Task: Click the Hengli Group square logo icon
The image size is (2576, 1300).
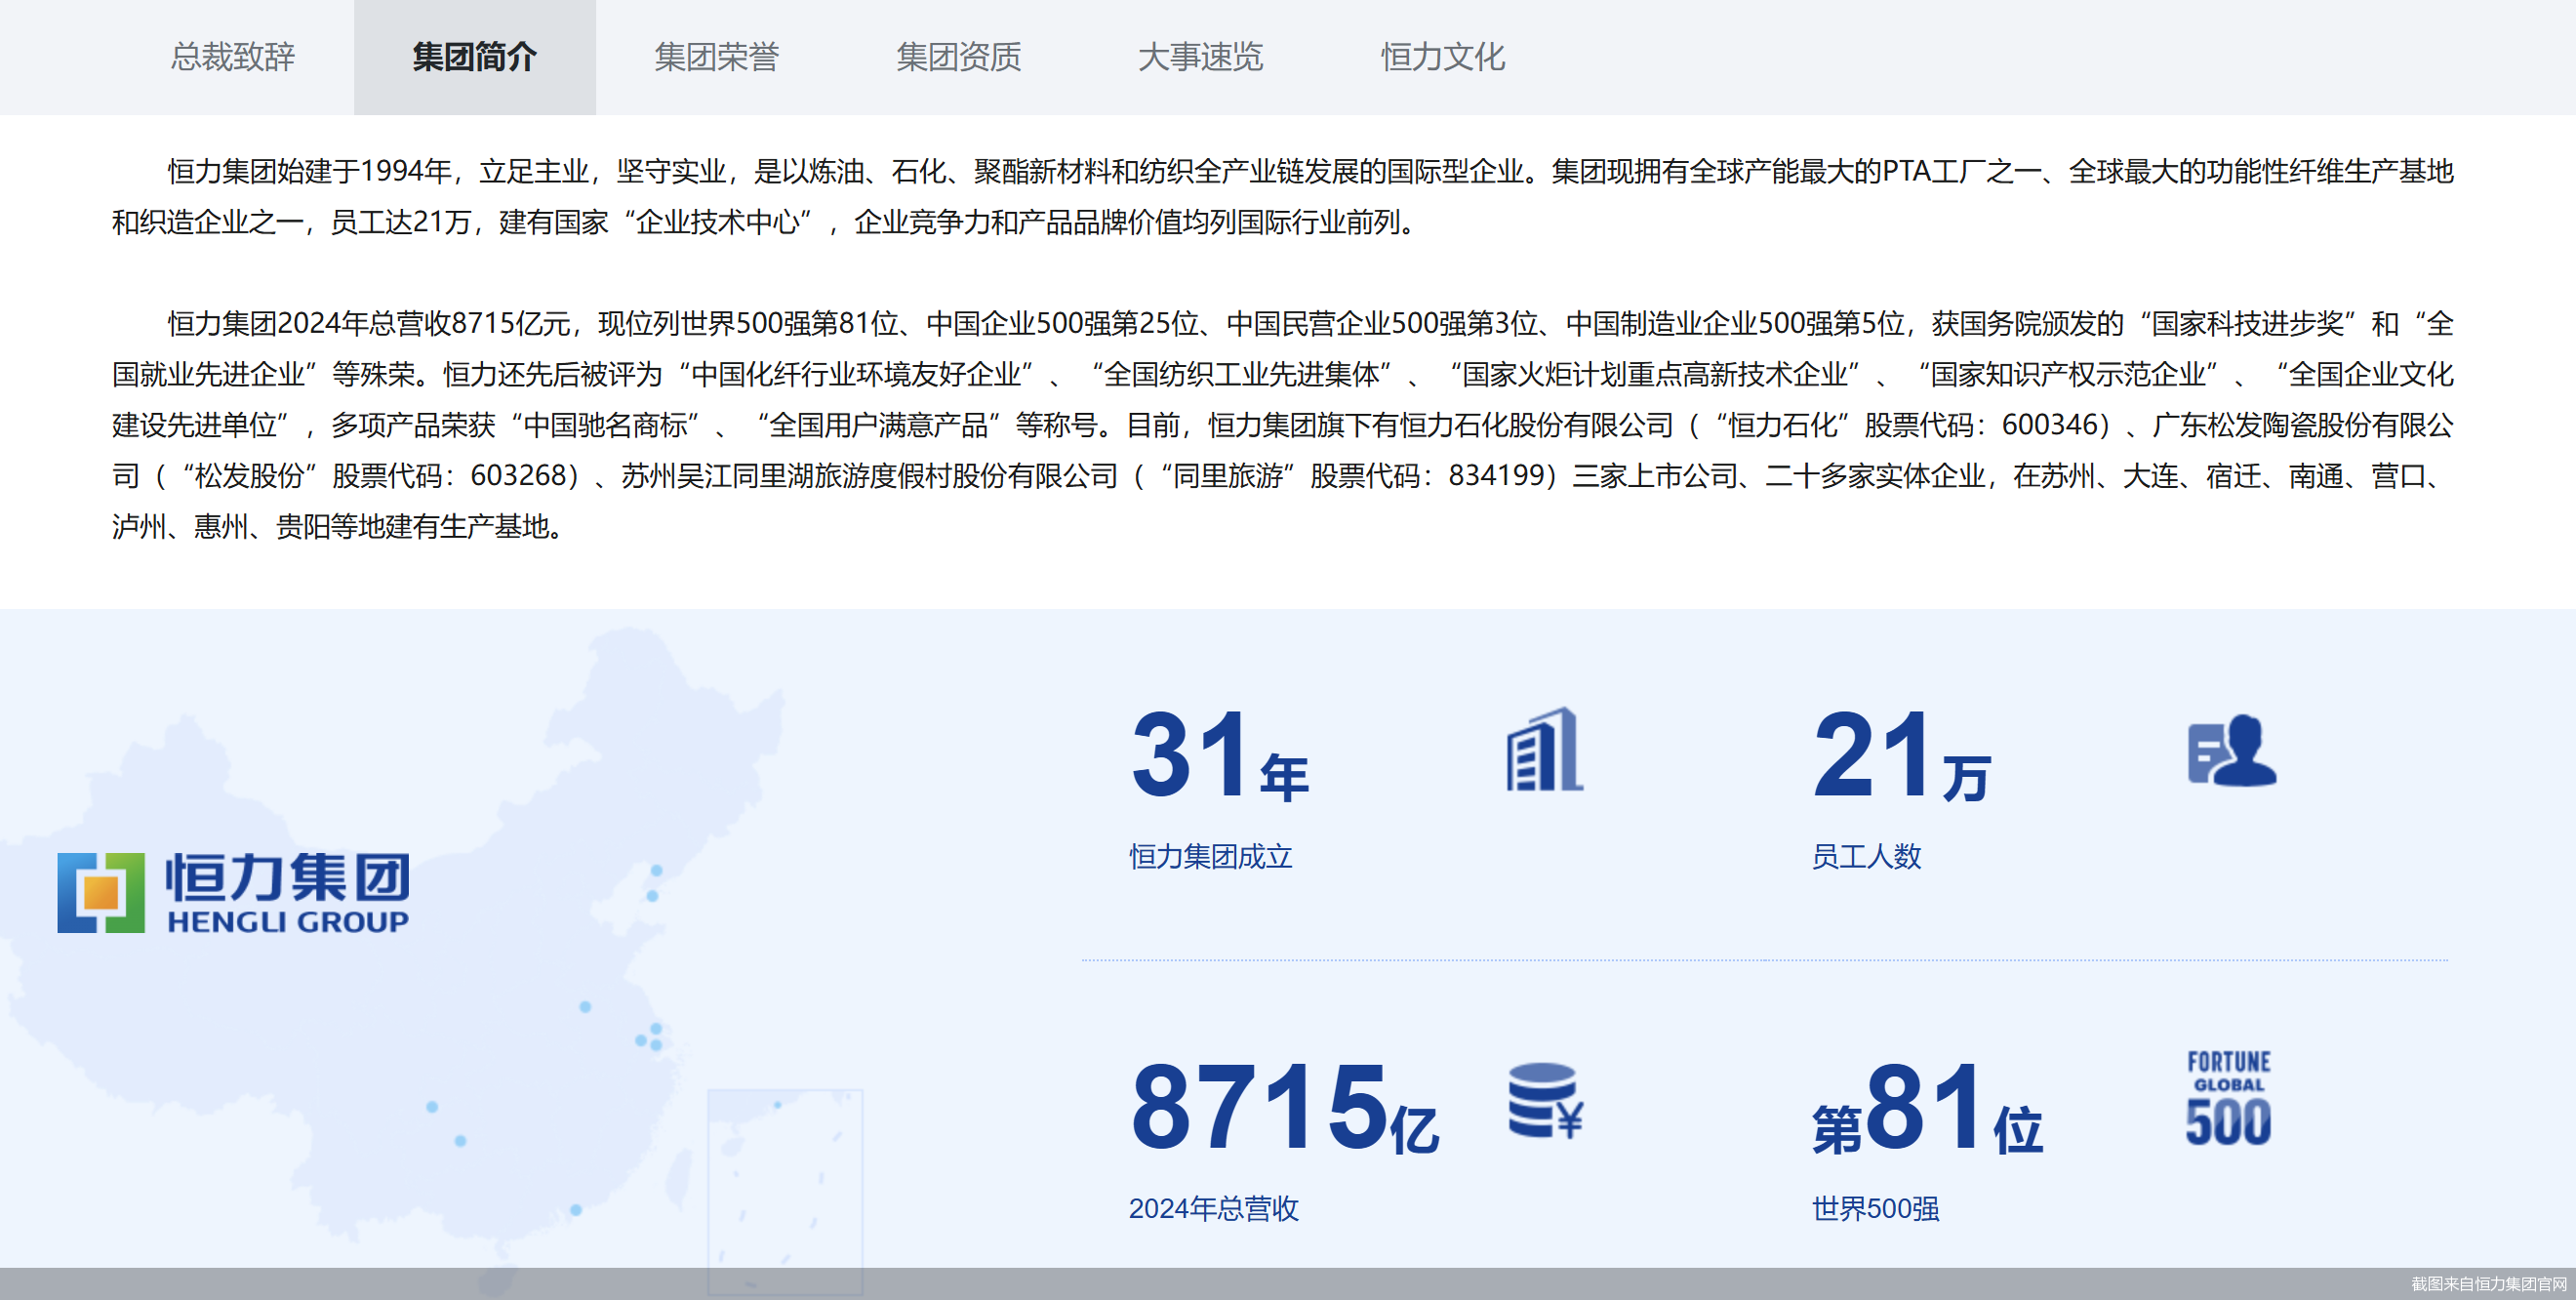Action: [x=101, y=892]
